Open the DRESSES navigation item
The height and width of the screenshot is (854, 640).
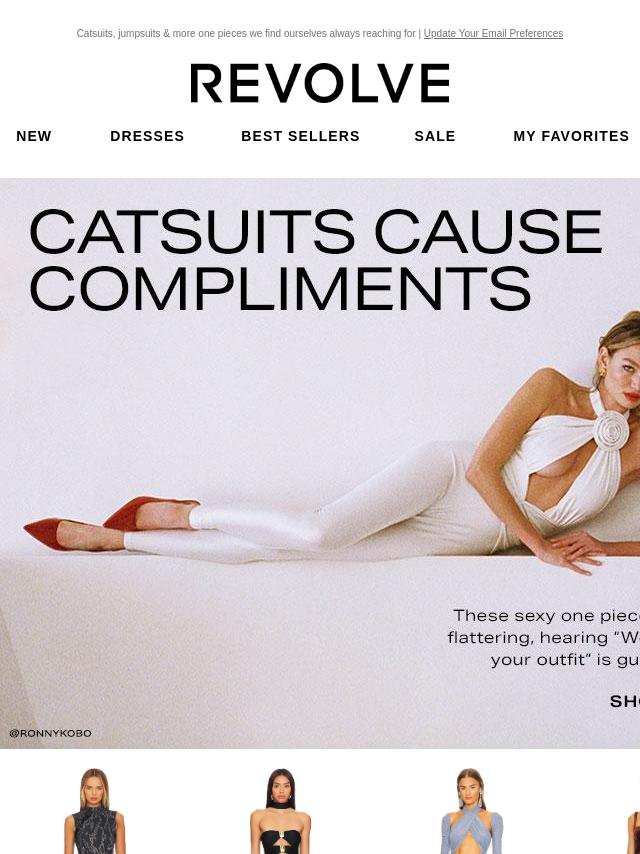(x=147, y=136)
